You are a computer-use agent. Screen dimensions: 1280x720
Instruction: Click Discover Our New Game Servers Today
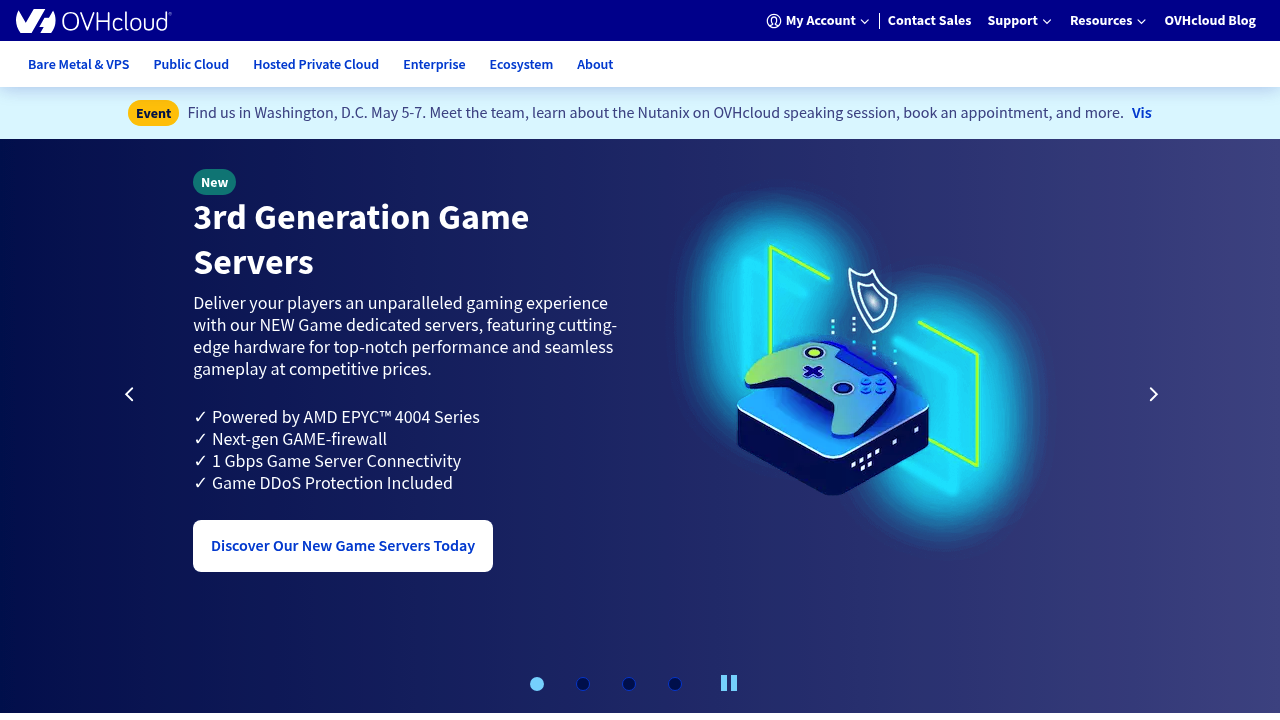tap(342, 545)
